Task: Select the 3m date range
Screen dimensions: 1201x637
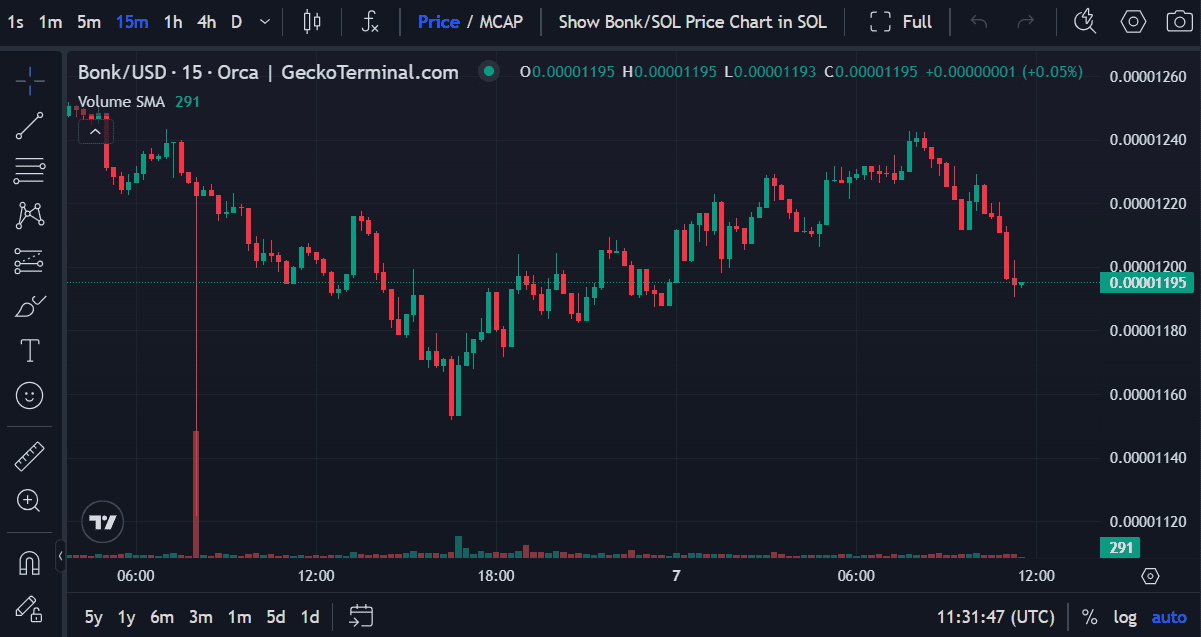Action: tap(200, 617)
